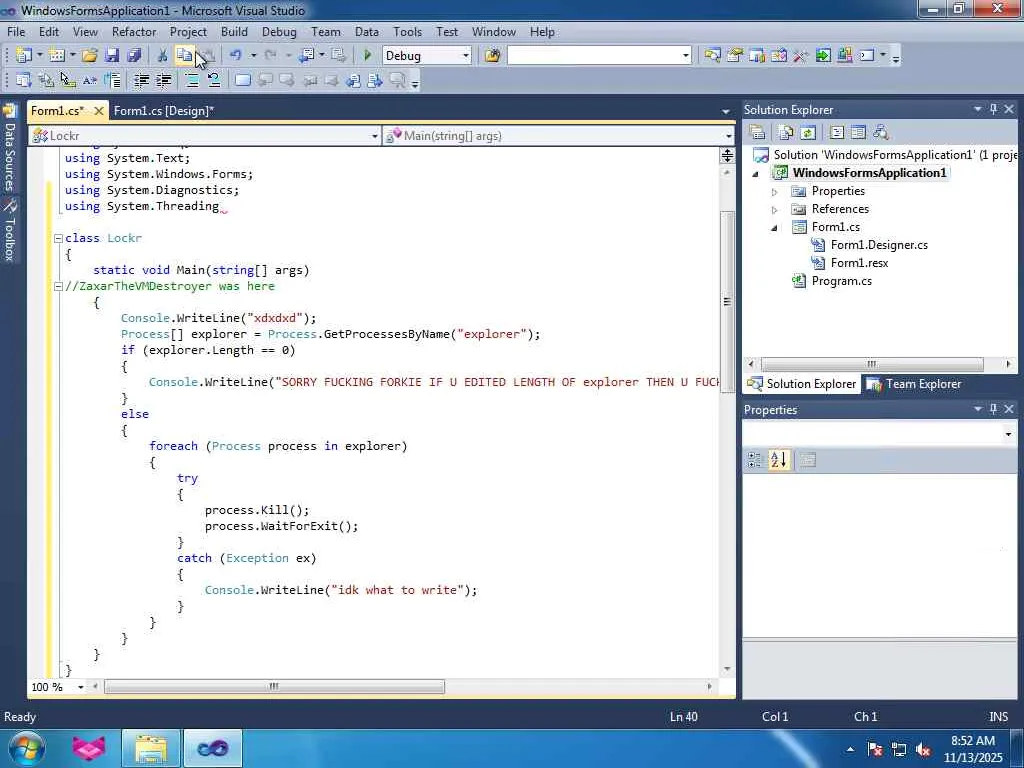Open the Debug menu
This screenshot has width=1024, height=768.
(279, 31)
